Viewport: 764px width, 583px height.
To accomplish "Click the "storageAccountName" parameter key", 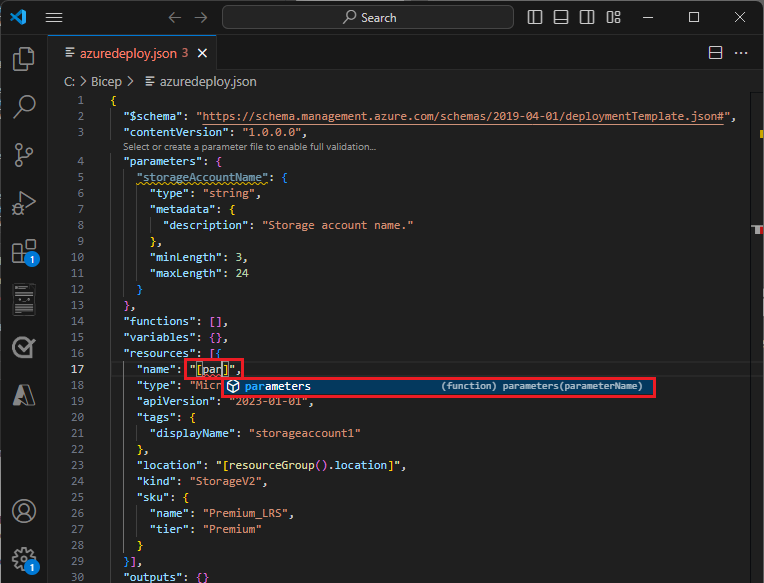I will [x=202, y=177].
